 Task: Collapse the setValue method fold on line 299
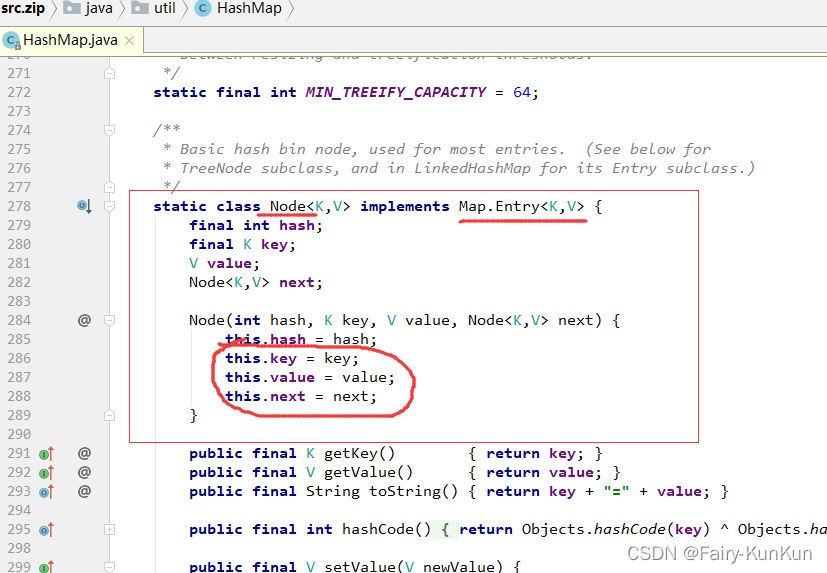point(110,567)
